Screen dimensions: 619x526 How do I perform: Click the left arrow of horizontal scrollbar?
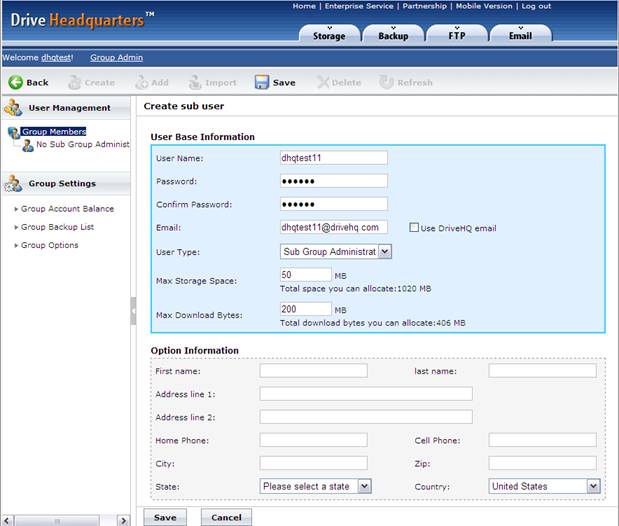[8, 520]
